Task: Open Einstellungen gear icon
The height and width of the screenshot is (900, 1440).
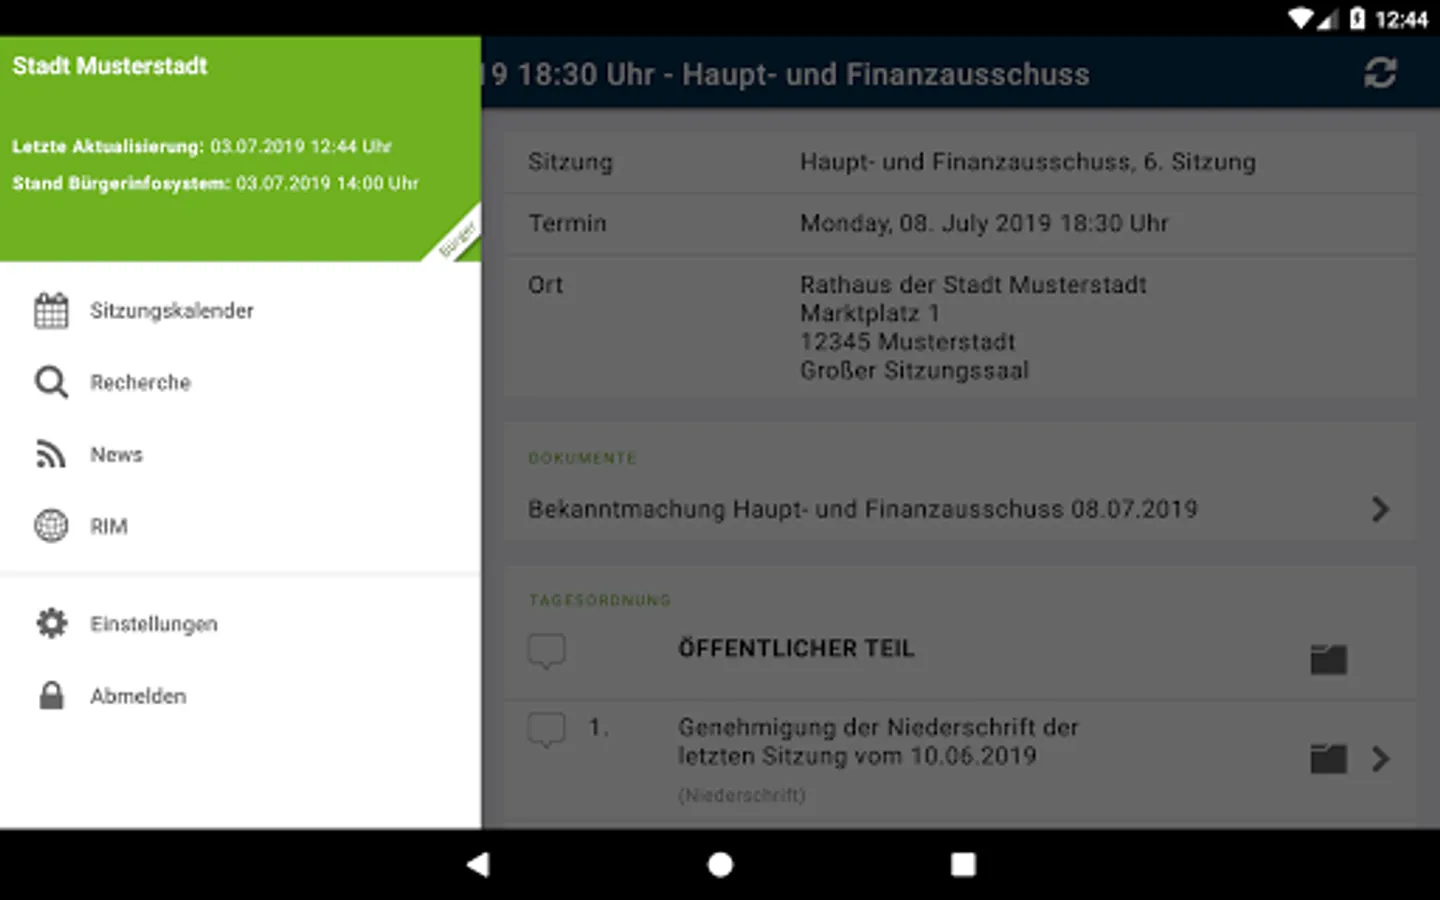Action: point(51,623)
